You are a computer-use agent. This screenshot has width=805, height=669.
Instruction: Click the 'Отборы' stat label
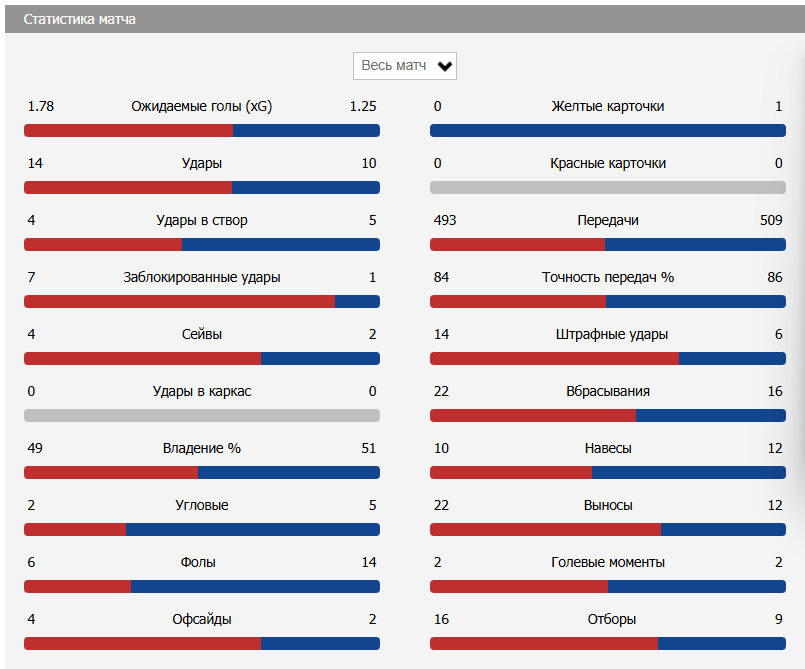607,619
